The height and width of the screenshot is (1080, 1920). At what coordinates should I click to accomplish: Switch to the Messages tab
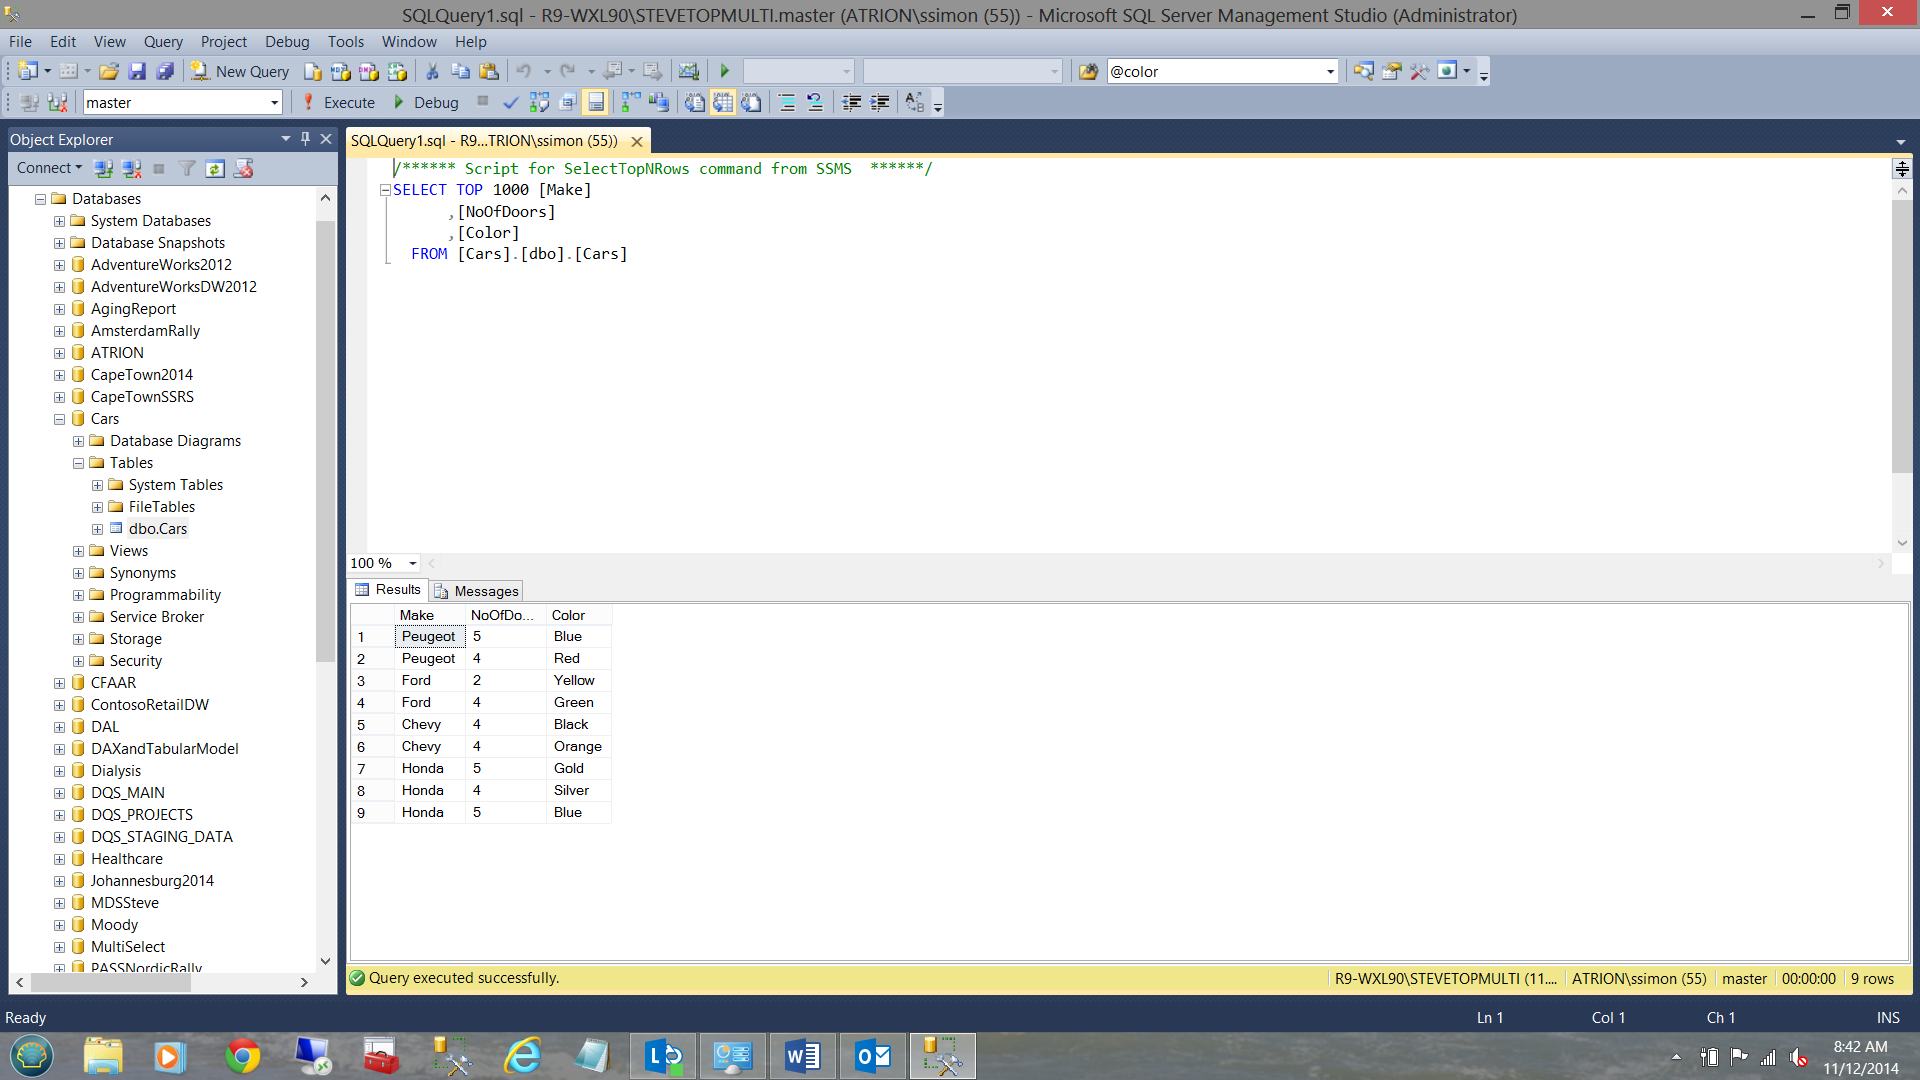[477, 591]
